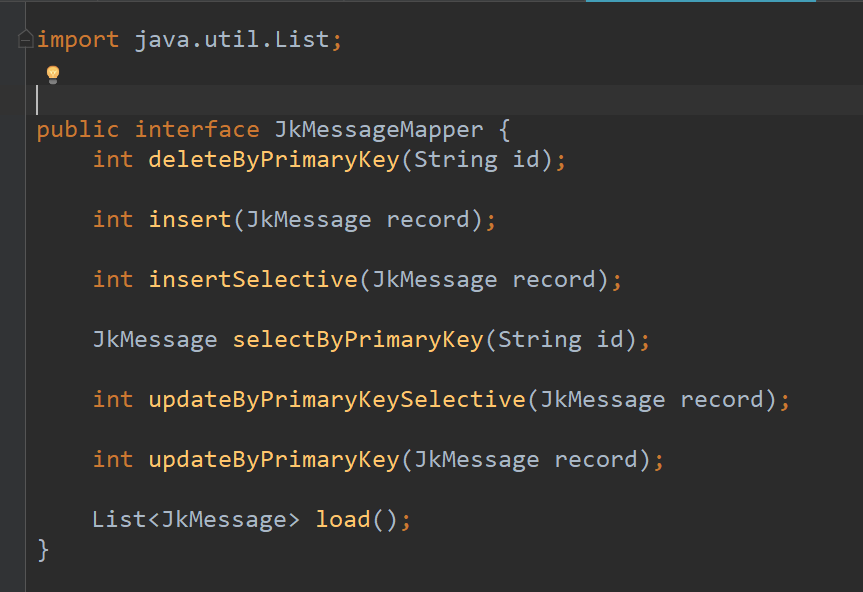This screenshot has width=863, height=592.
Task: Click the yellow lightbulb intention icon
Action: point(53,74)
